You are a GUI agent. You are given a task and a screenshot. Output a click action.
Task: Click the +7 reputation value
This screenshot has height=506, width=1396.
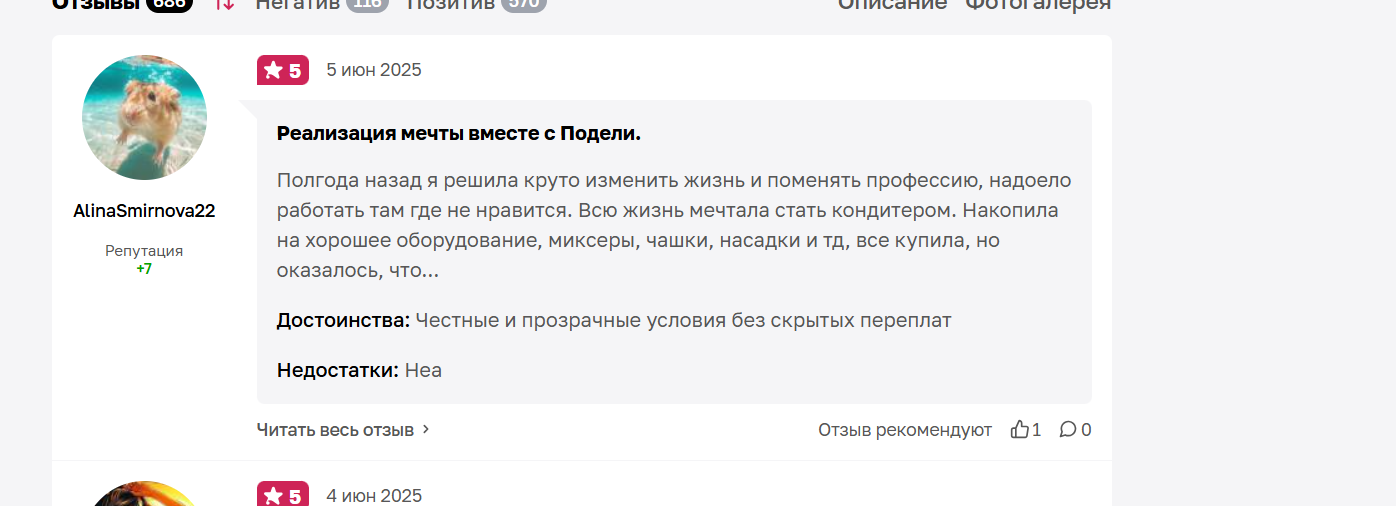144,269
